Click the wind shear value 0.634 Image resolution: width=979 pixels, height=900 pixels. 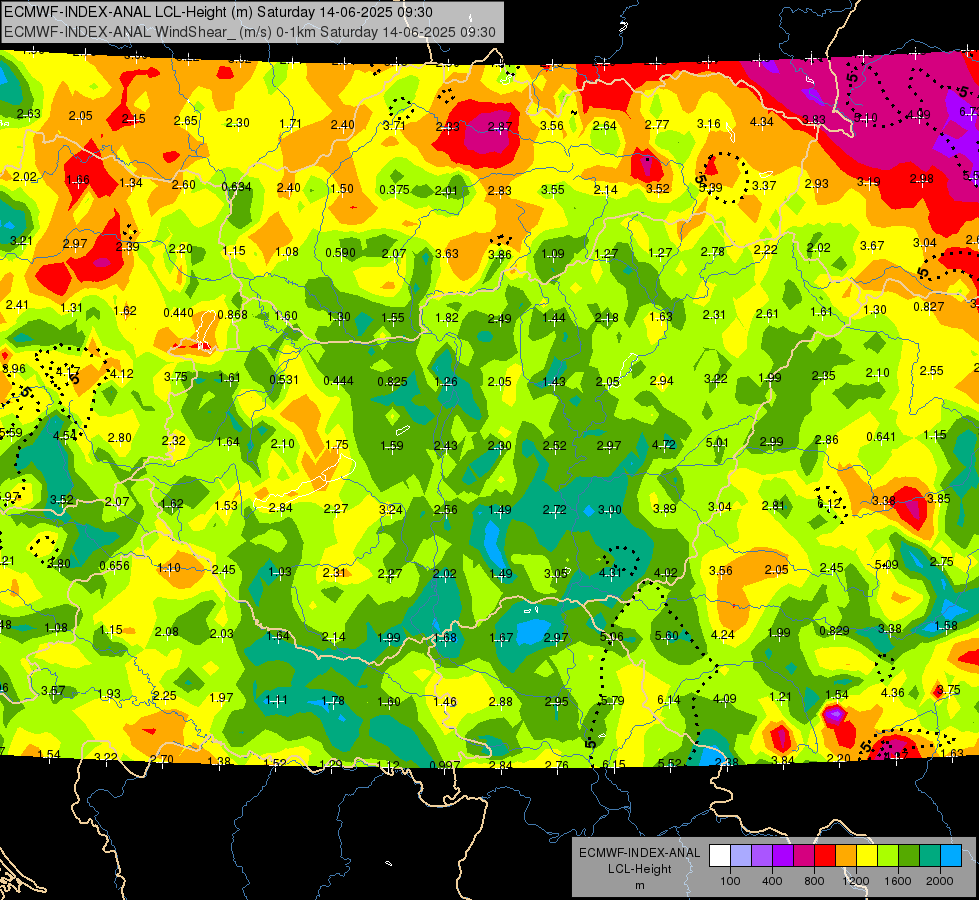pyautogui.click(x=237, y=186)
